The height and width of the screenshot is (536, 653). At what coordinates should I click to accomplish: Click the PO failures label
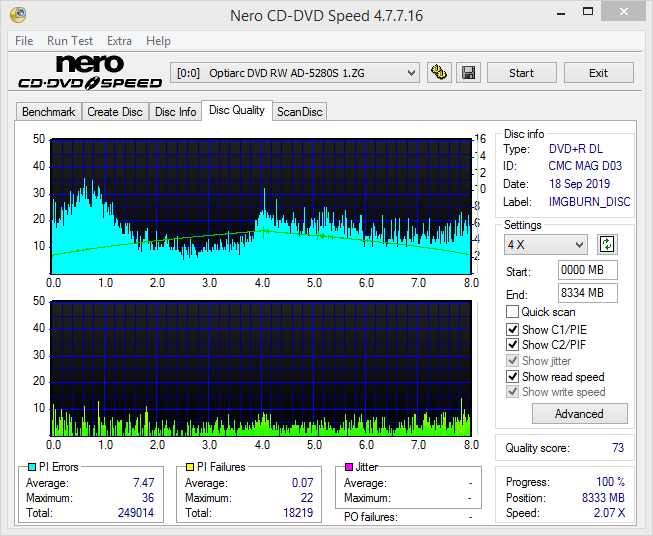coord(371,517)
